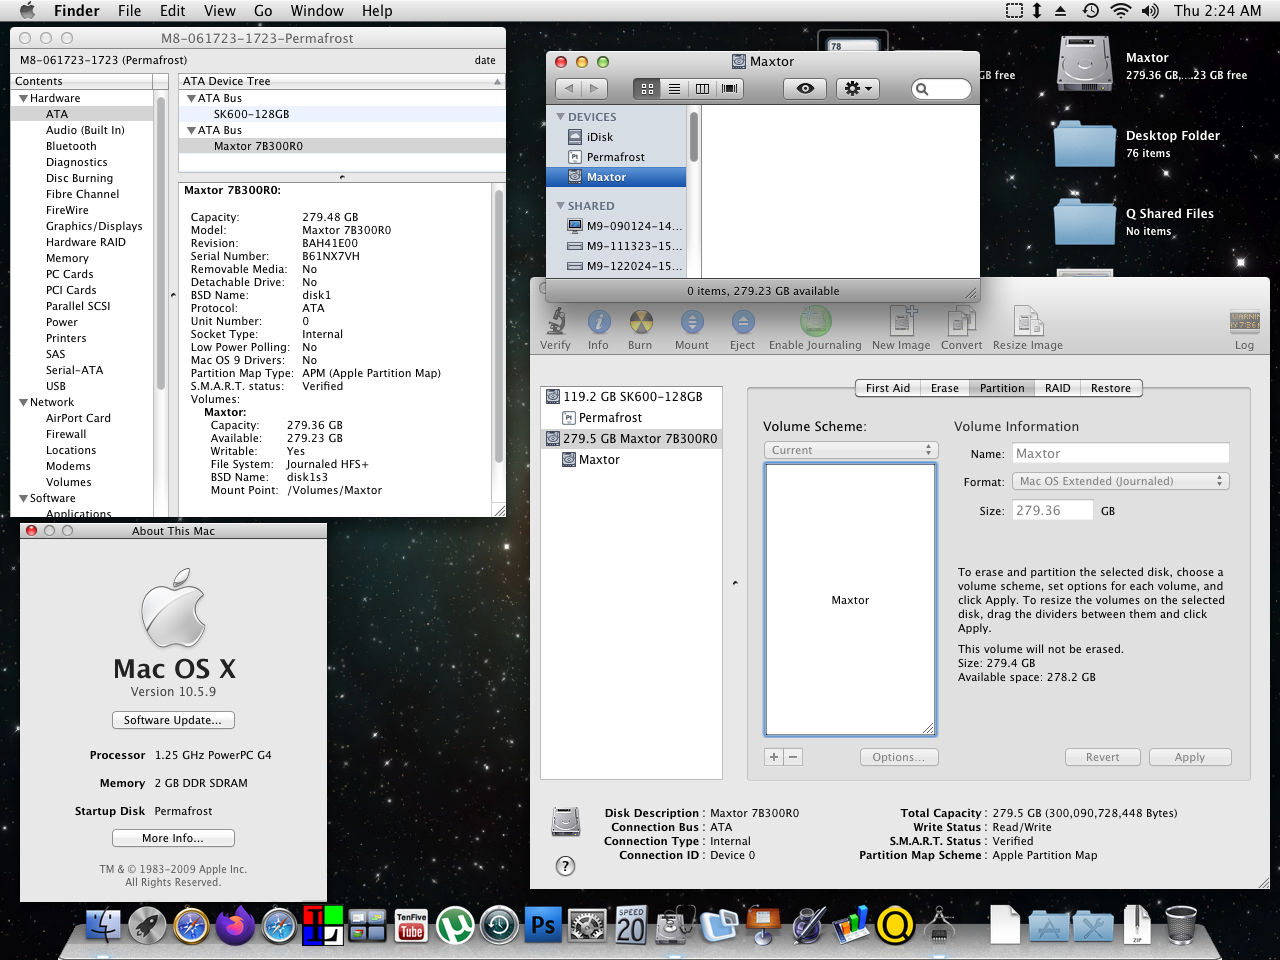Collapse DEVICES section in Finder sidebar
This screenshot has height=960, width=1280.
pyautogui.click(x=560, y=117)
